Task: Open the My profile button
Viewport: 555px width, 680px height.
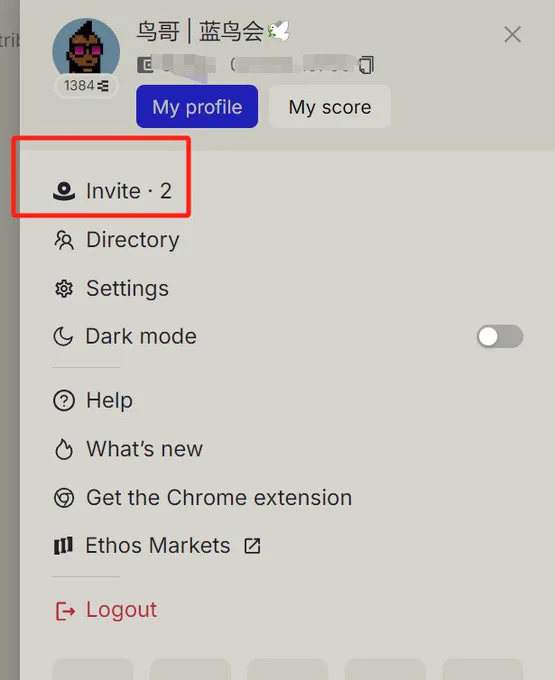Action: tap(197, 106)
